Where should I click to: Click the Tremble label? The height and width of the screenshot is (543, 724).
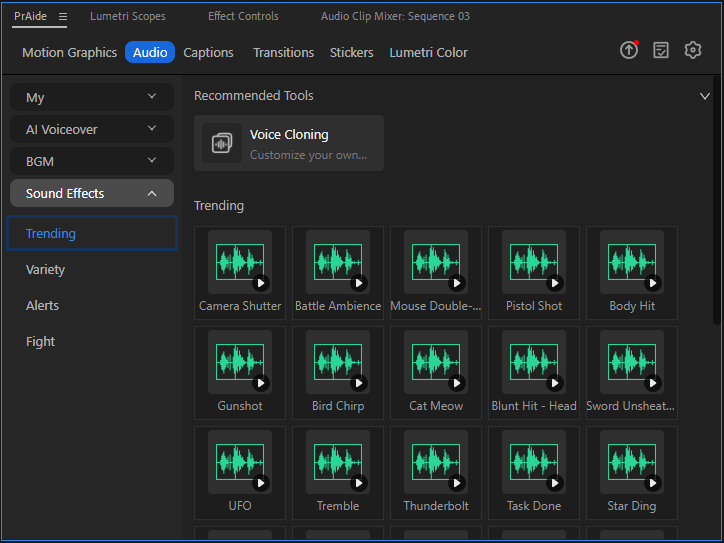(x=338, y=506)
